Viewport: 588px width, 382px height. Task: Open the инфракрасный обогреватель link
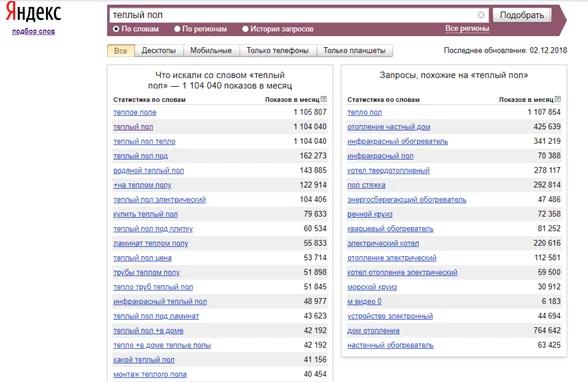(398, 141)
